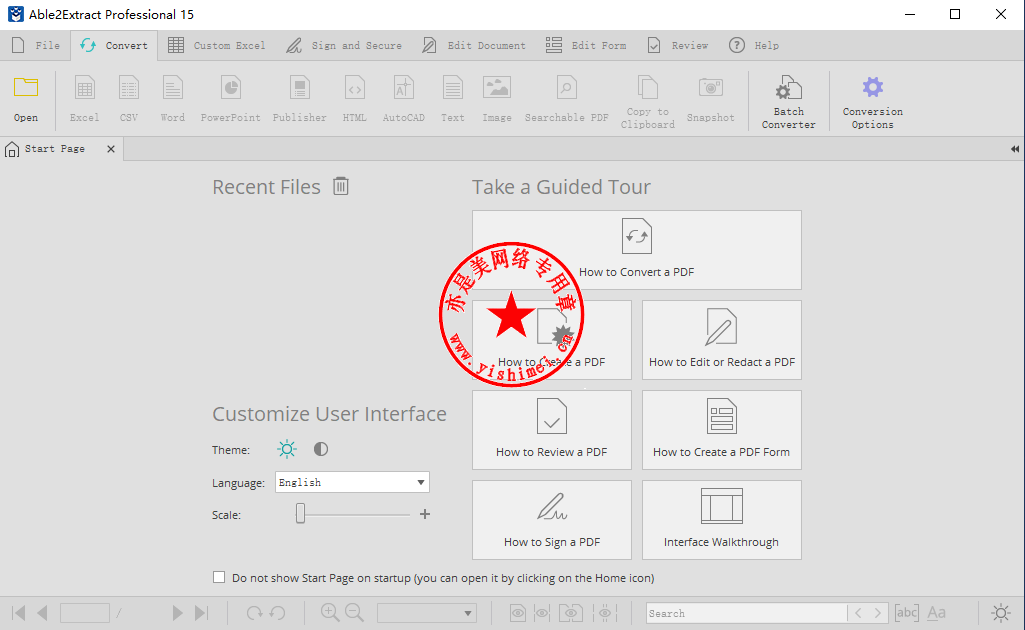1025x630 pixels.
Task: Jump to last page in bottom bar
Action: click(201, 612)
